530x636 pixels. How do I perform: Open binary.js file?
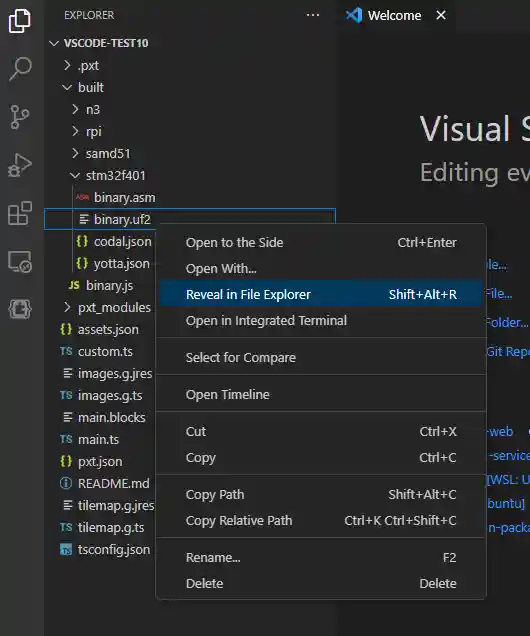pos(109,286)
